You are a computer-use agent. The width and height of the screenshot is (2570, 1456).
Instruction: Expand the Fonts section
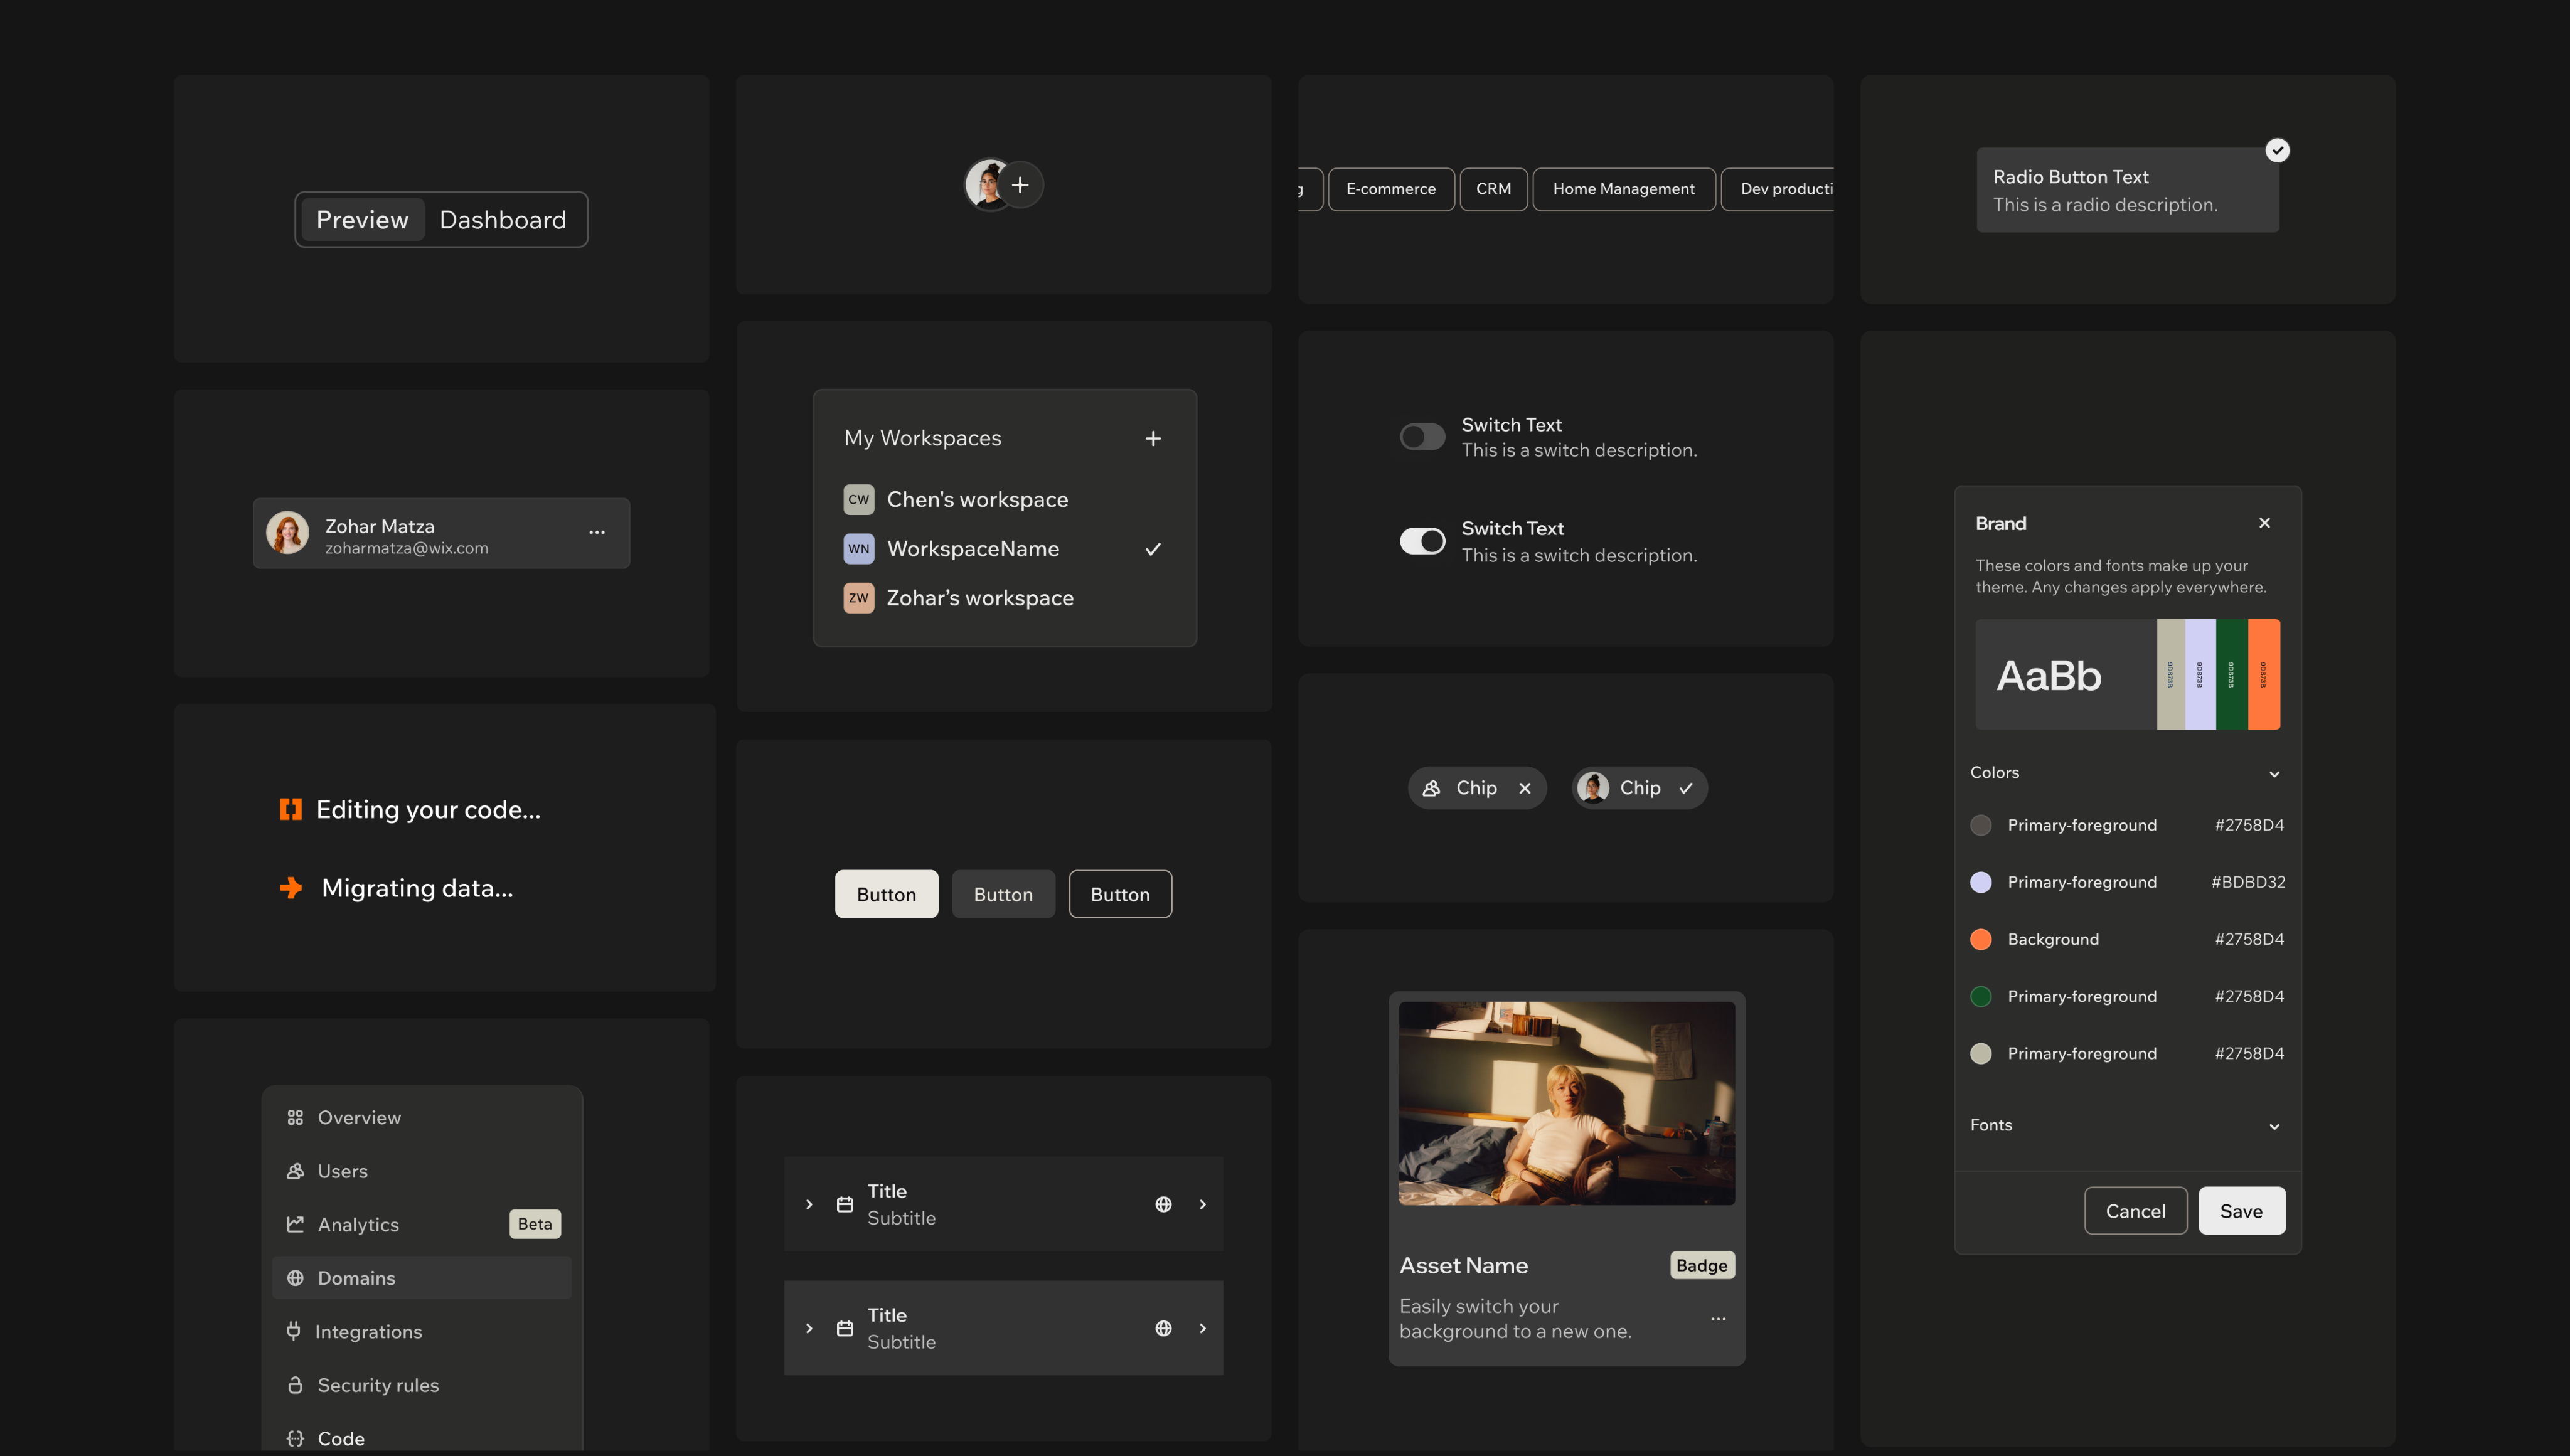point(2274,1126)
